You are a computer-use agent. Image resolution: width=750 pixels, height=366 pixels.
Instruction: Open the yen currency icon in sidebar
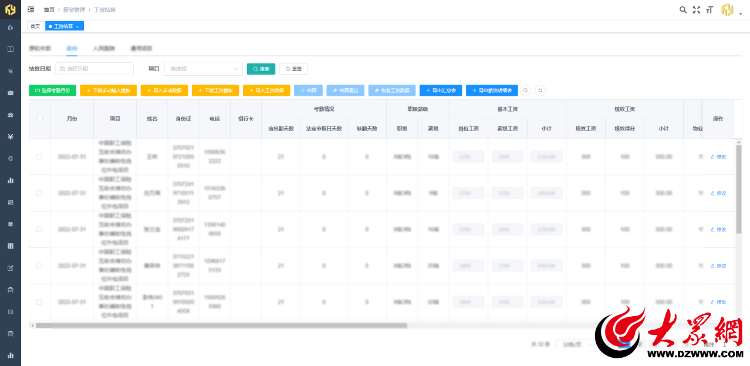point(11,136)
